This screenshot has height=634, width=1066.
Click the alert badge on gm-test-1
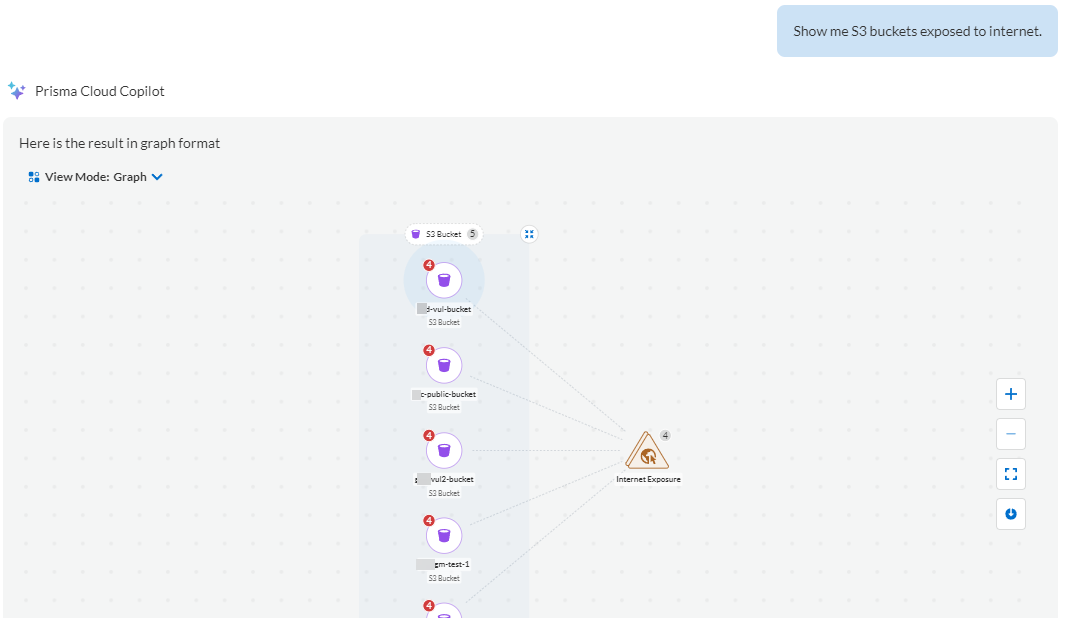428,521
